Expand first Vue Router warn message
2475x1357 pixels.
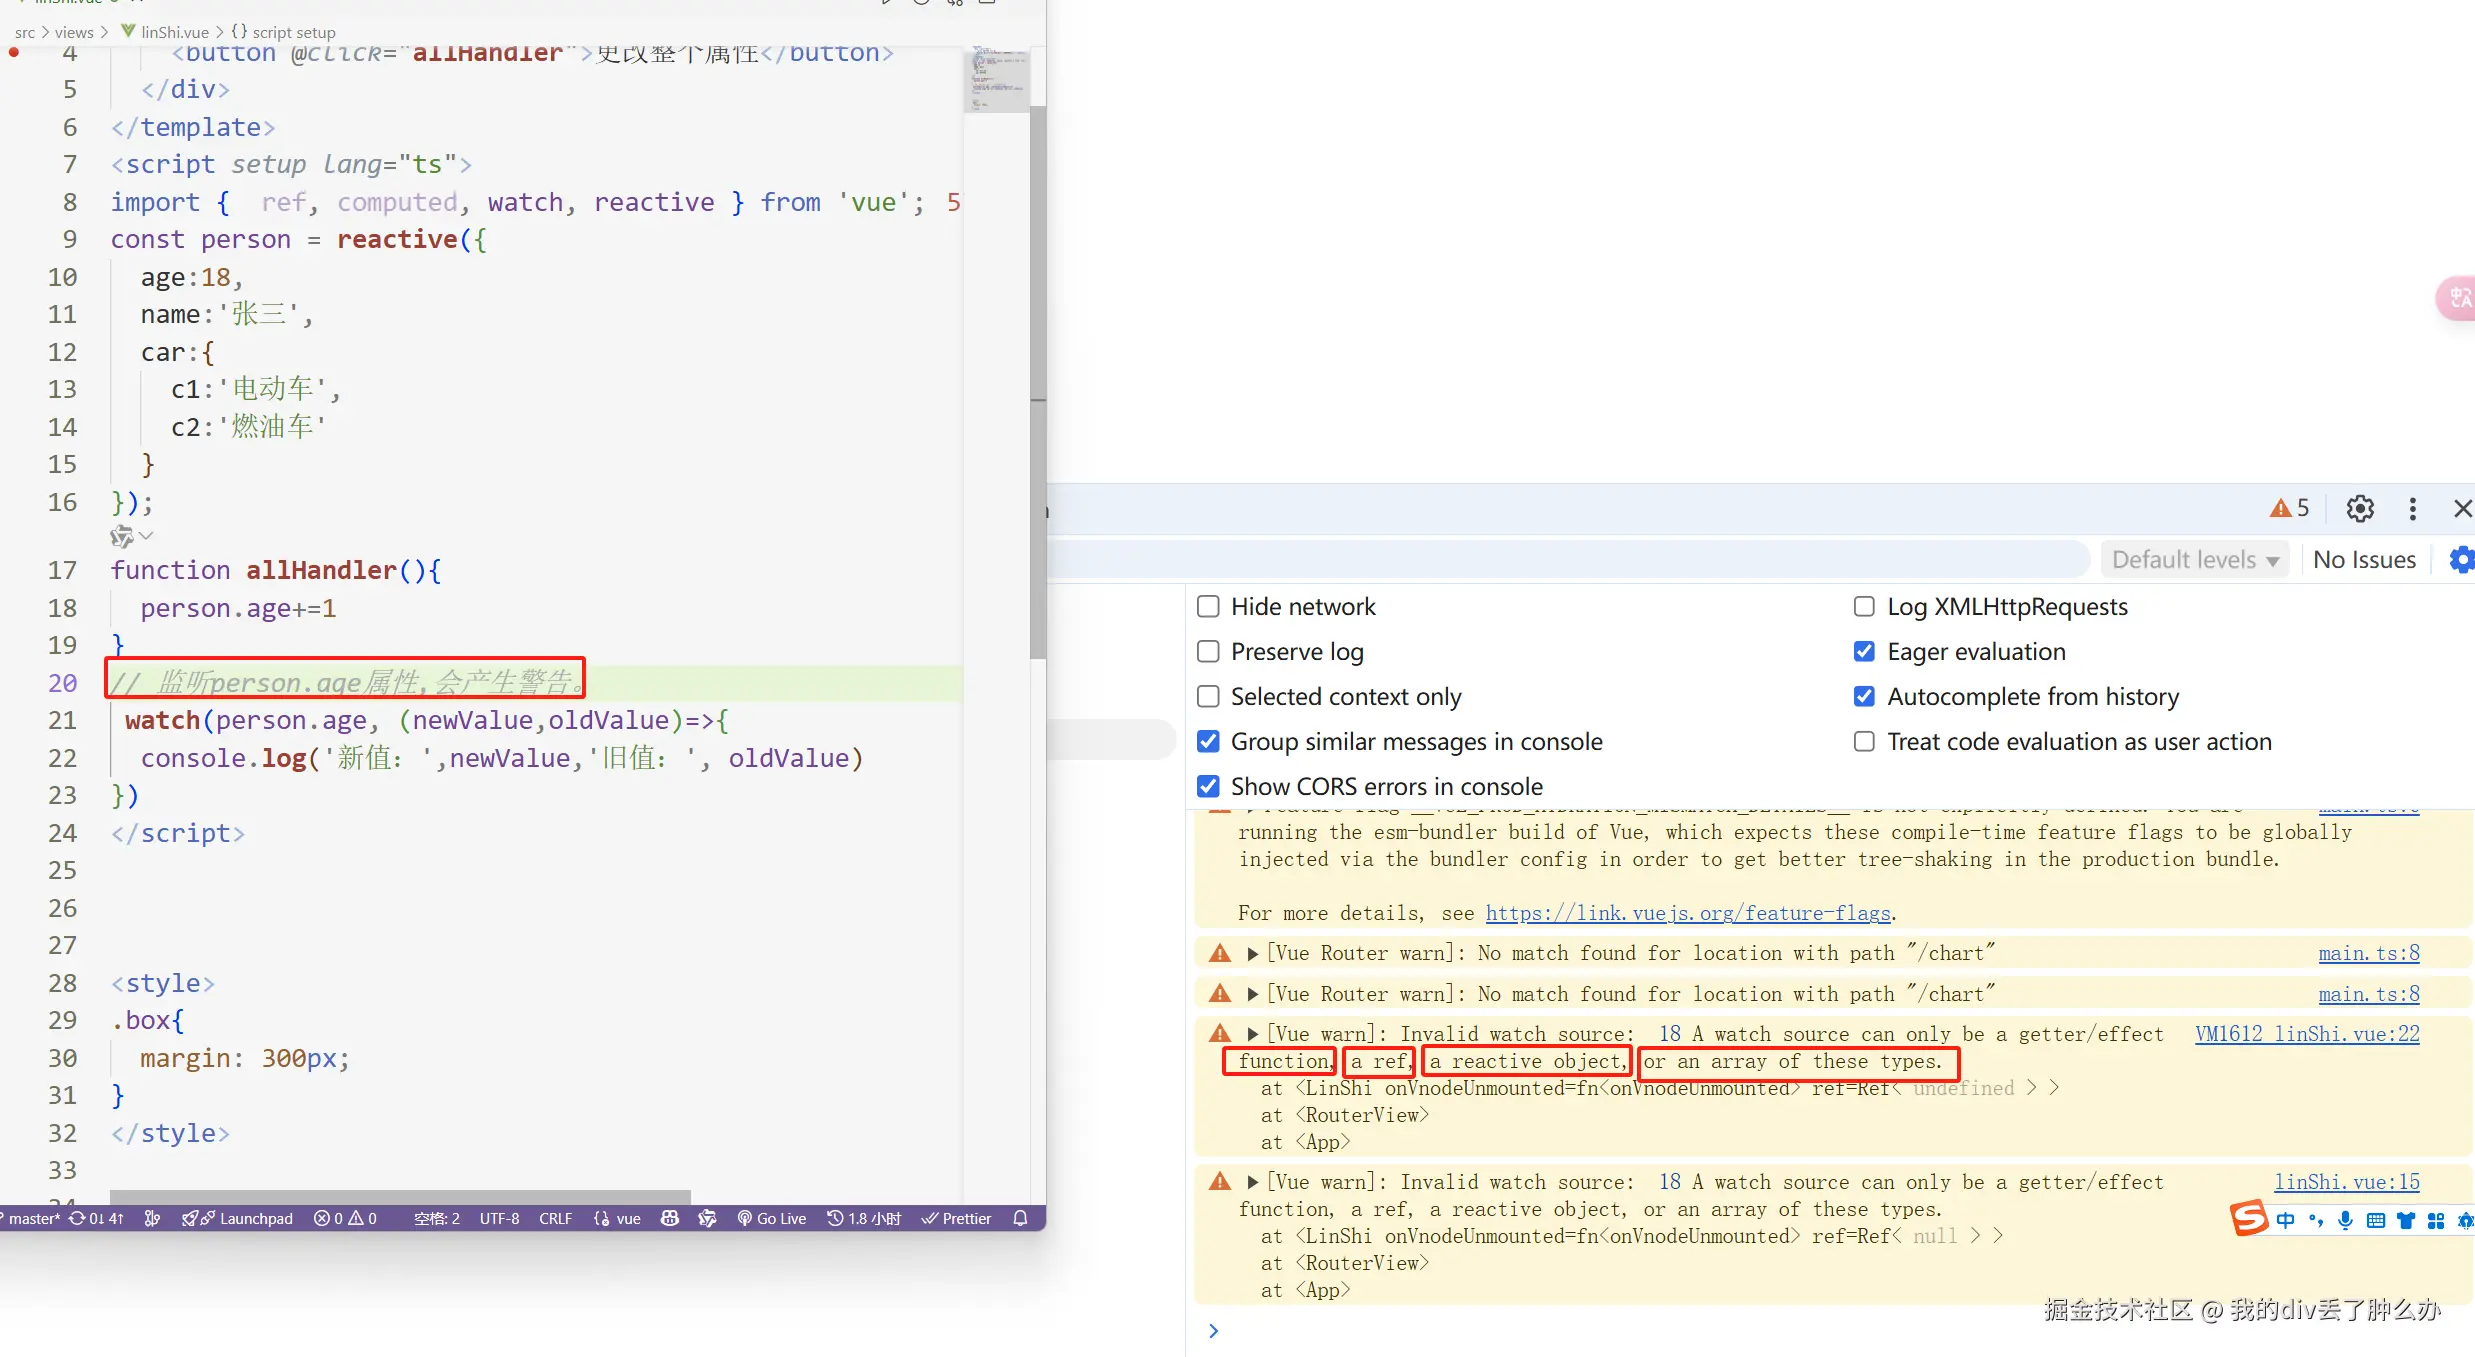(1252, 954)
